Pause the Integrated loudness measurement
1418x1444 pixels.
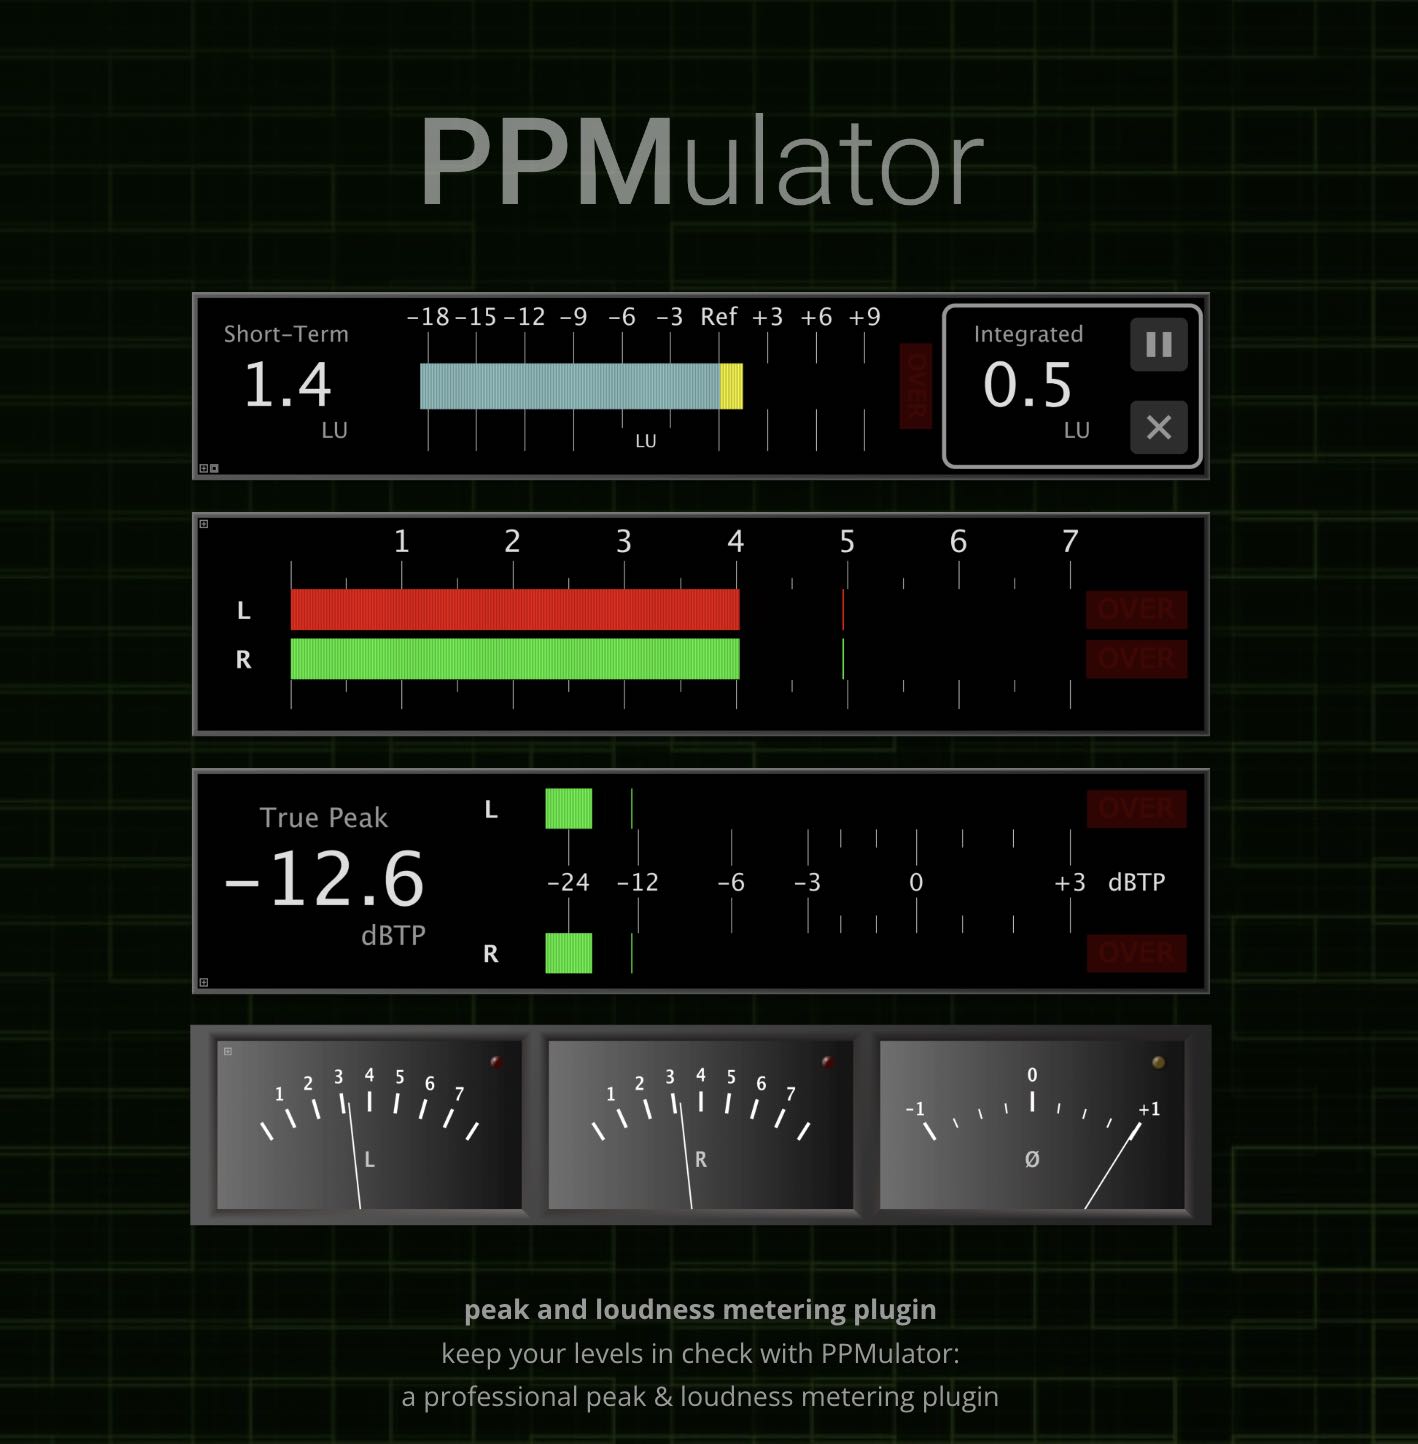(x=1158, y=345)
